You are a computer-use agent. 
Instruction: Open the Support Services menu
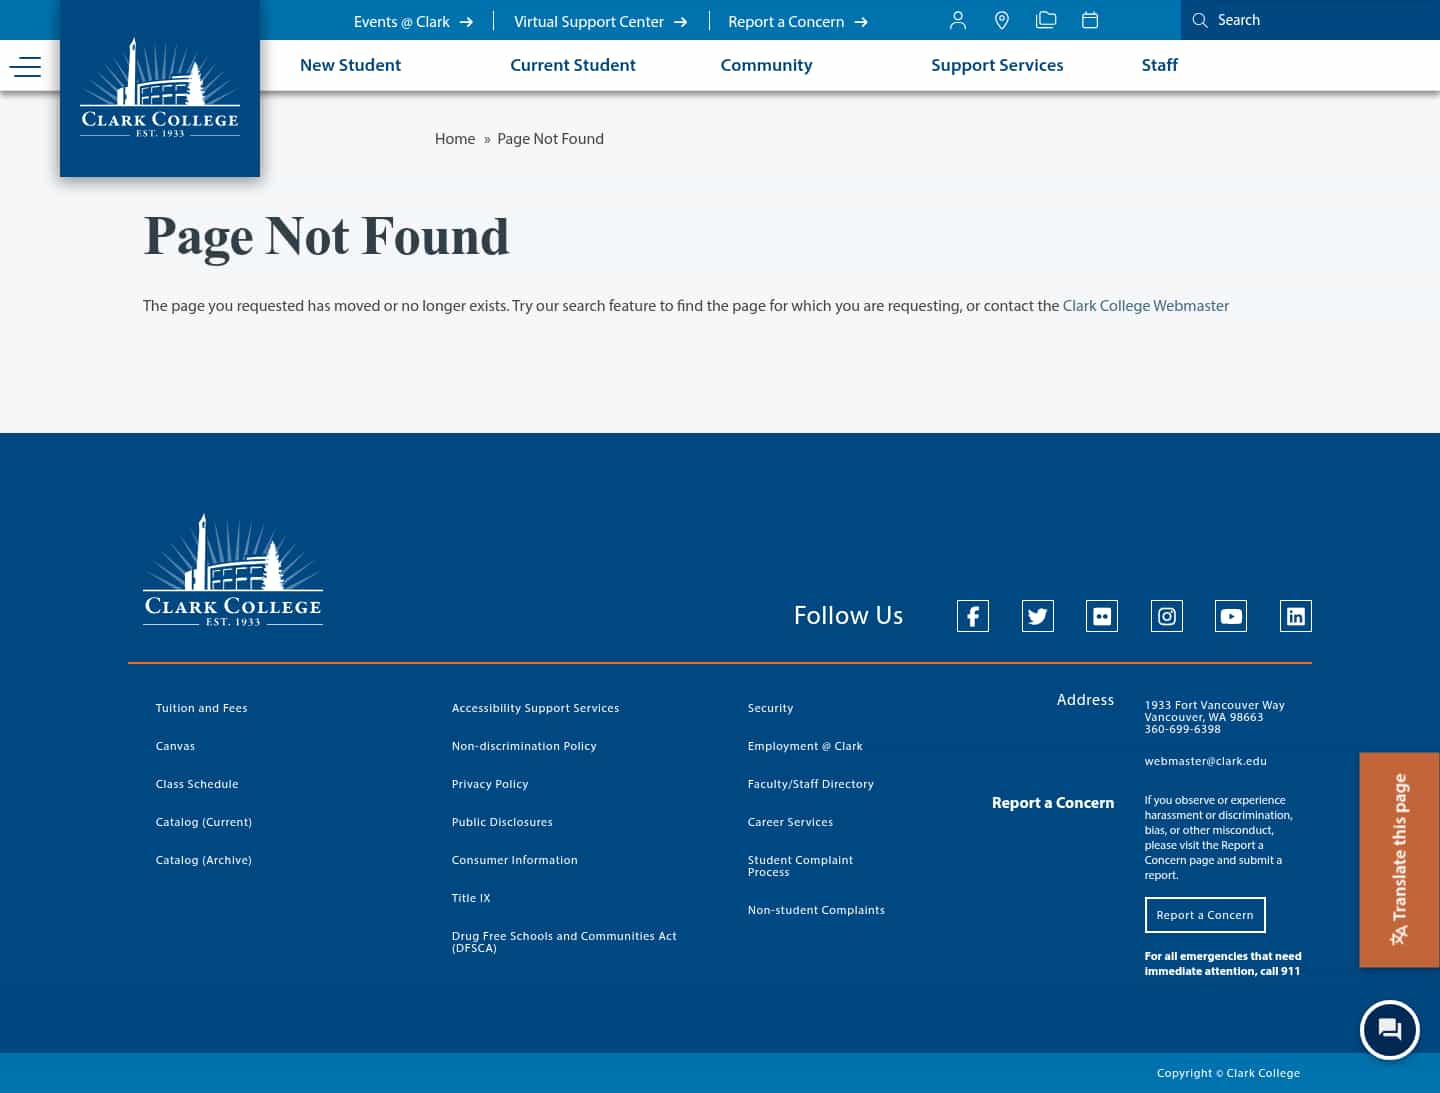pos(997,65)
